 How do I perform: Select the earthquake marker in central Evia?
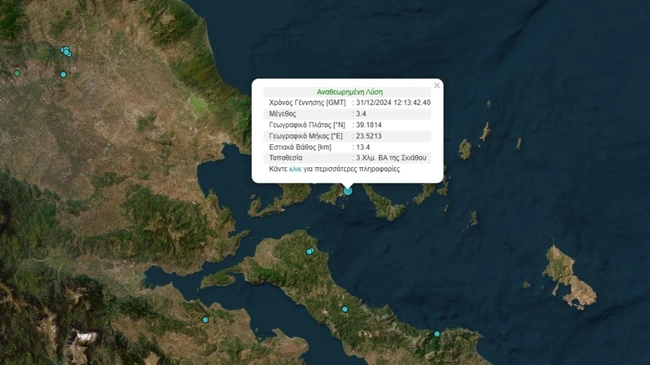click(x=345, y=309)
